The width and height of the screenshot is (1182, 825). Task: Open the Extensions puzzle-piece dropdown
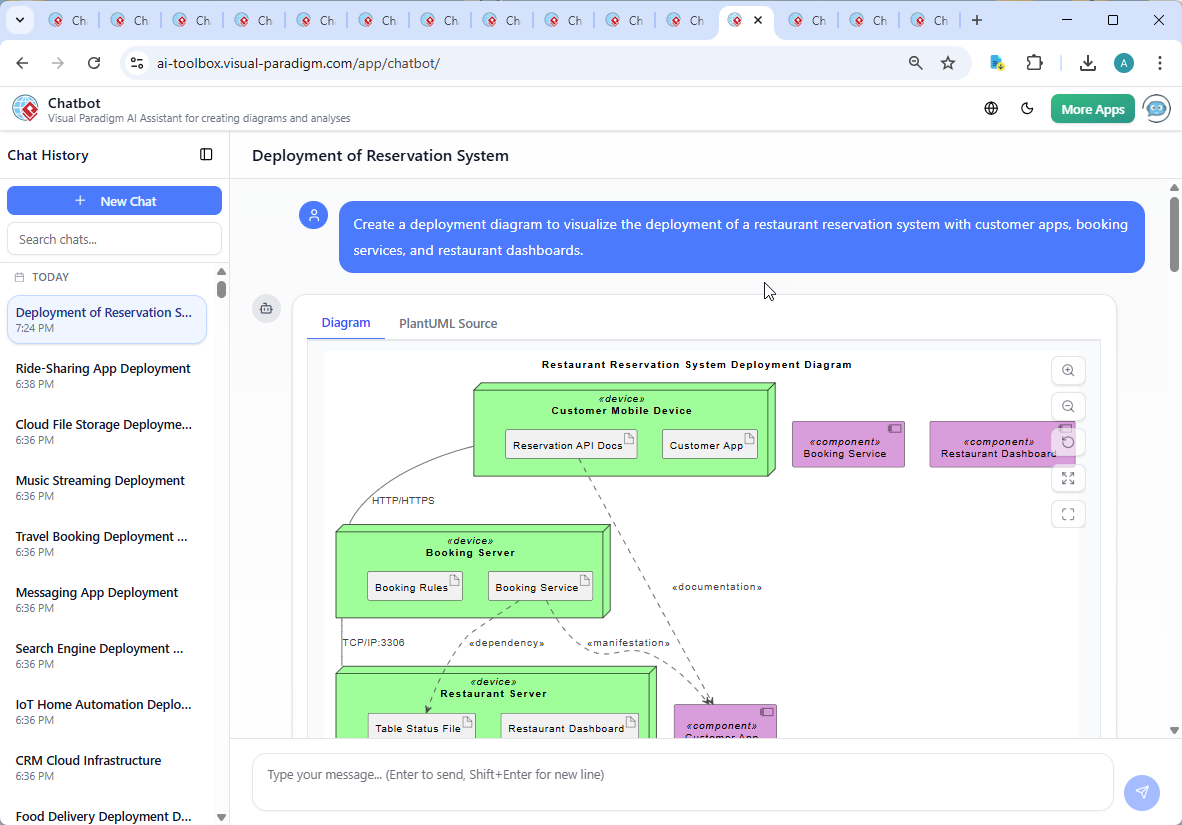[1035, 62]
